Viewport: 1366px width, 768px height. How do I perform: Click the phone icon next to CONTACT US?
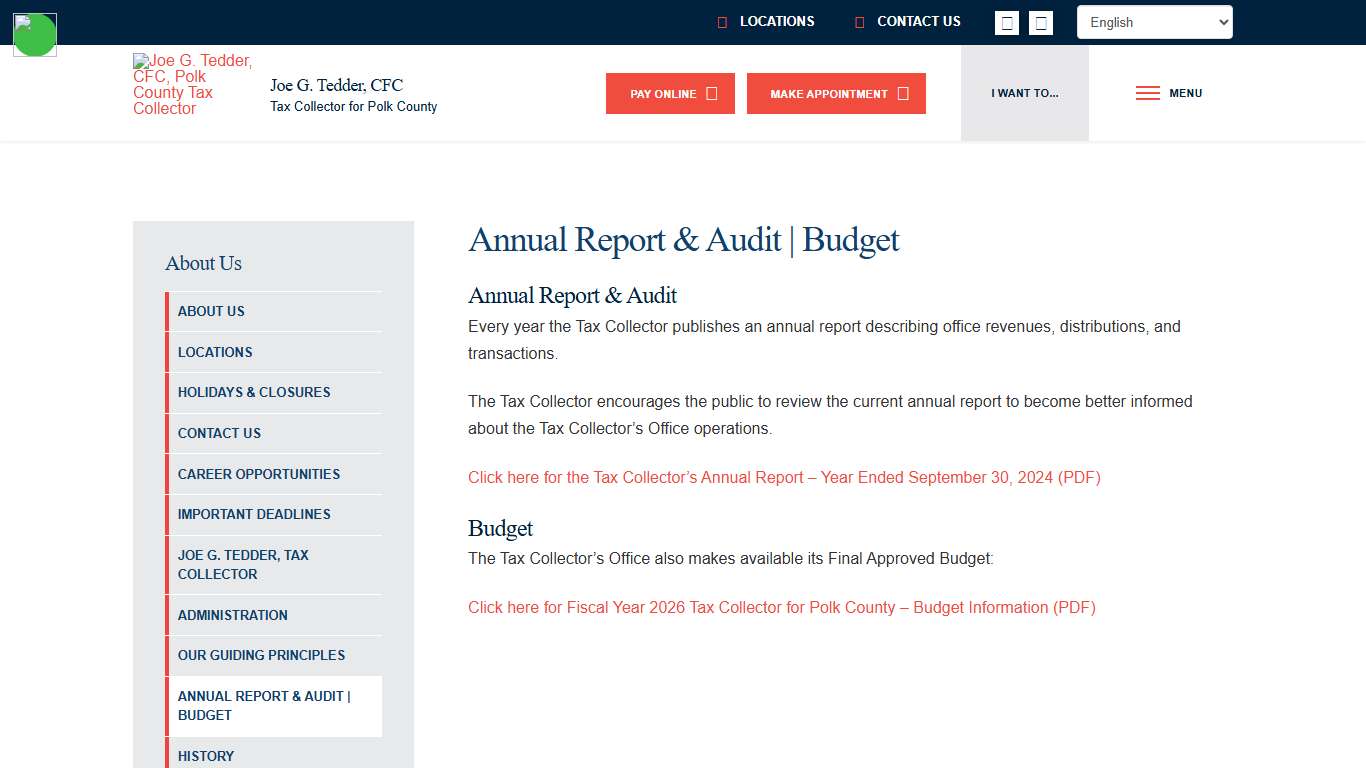[x=858, y=21]
